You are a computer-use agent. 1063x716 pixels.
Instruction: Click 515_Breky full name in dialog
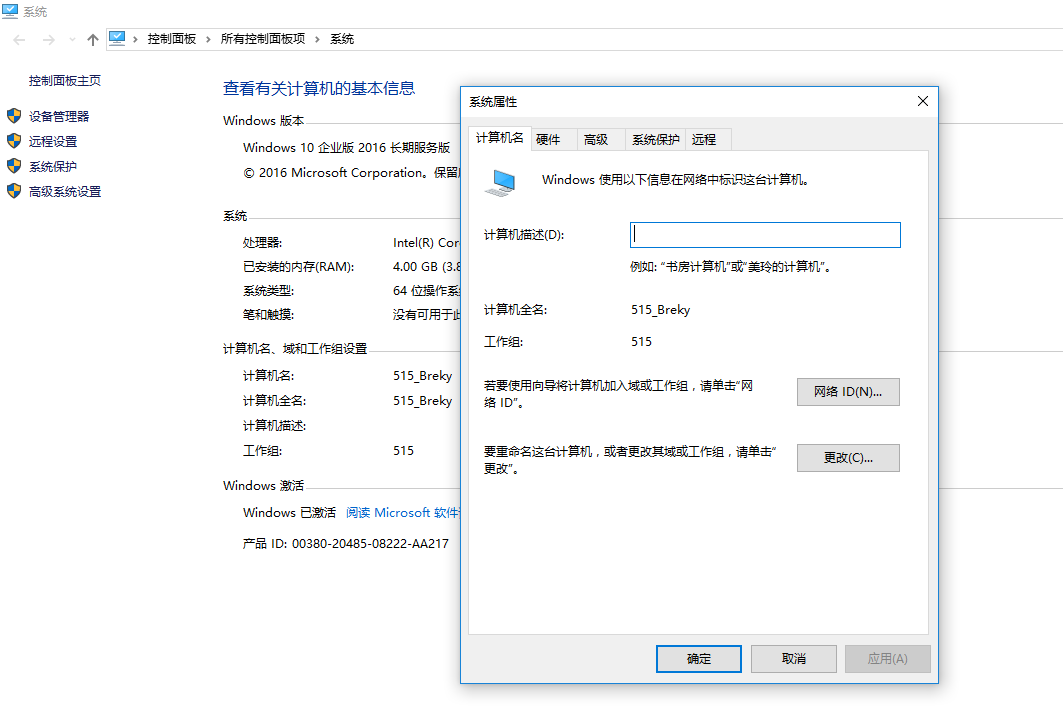pos(660,310)
